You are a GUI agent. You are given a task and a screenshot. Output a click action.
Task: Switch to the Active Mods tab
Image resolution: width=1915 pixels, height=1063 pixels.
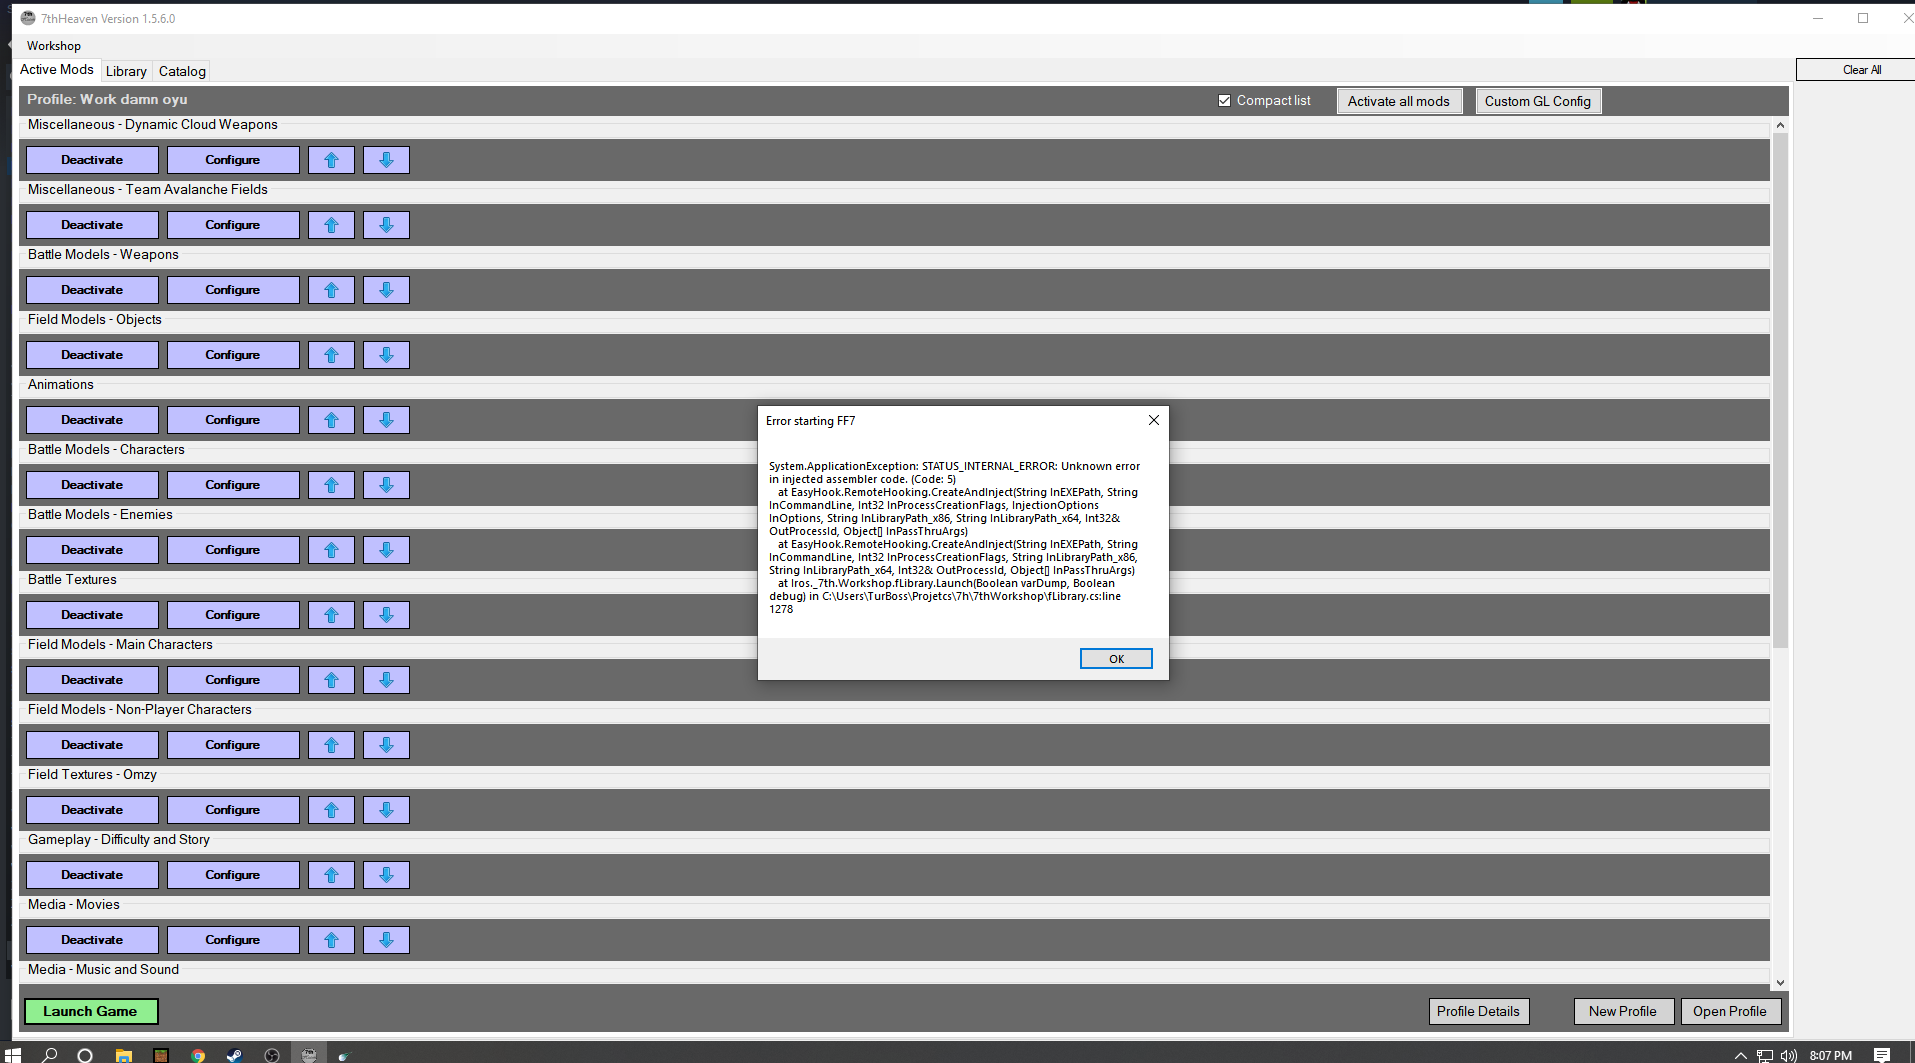point(57,70)
